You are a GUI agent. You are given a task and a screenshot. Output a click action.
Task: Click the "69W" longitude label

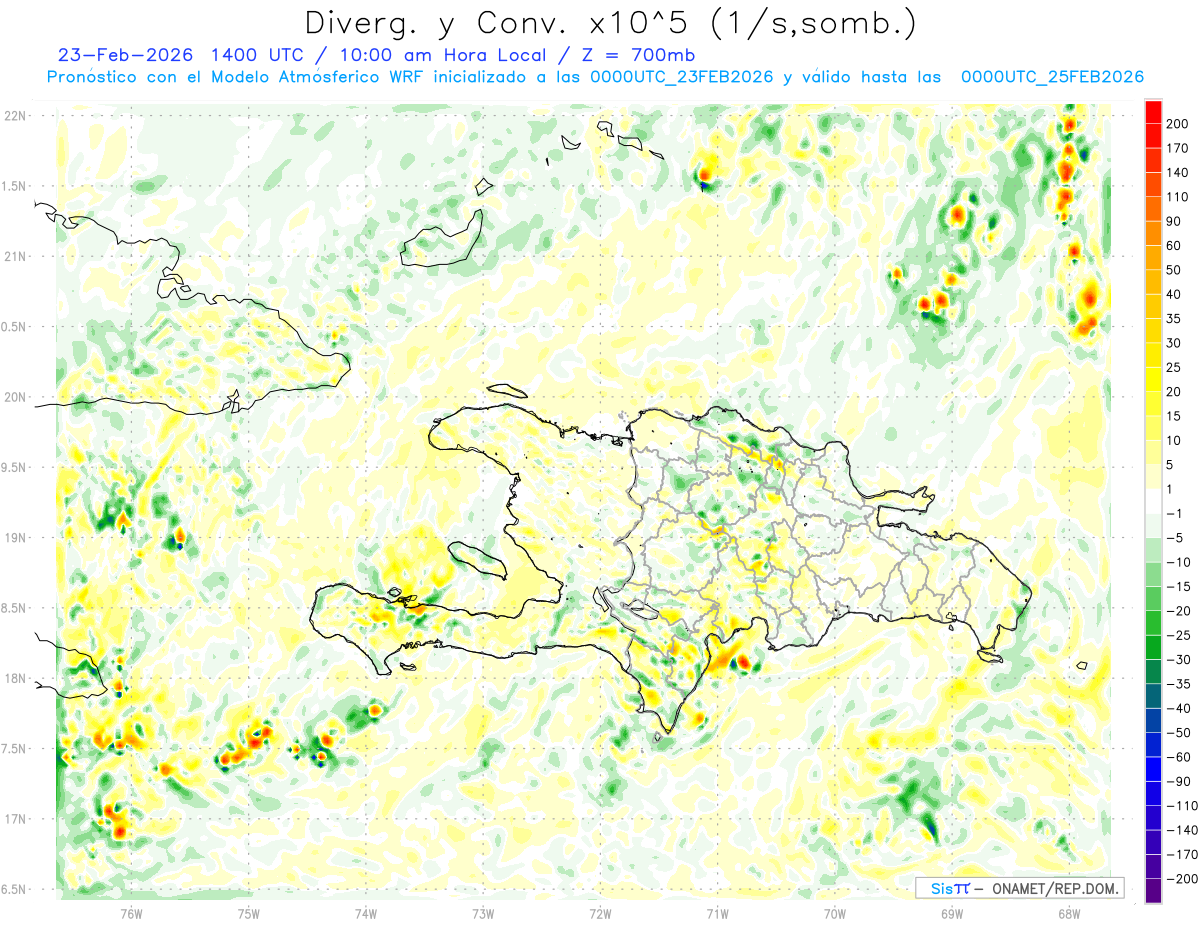pos(952,913)
